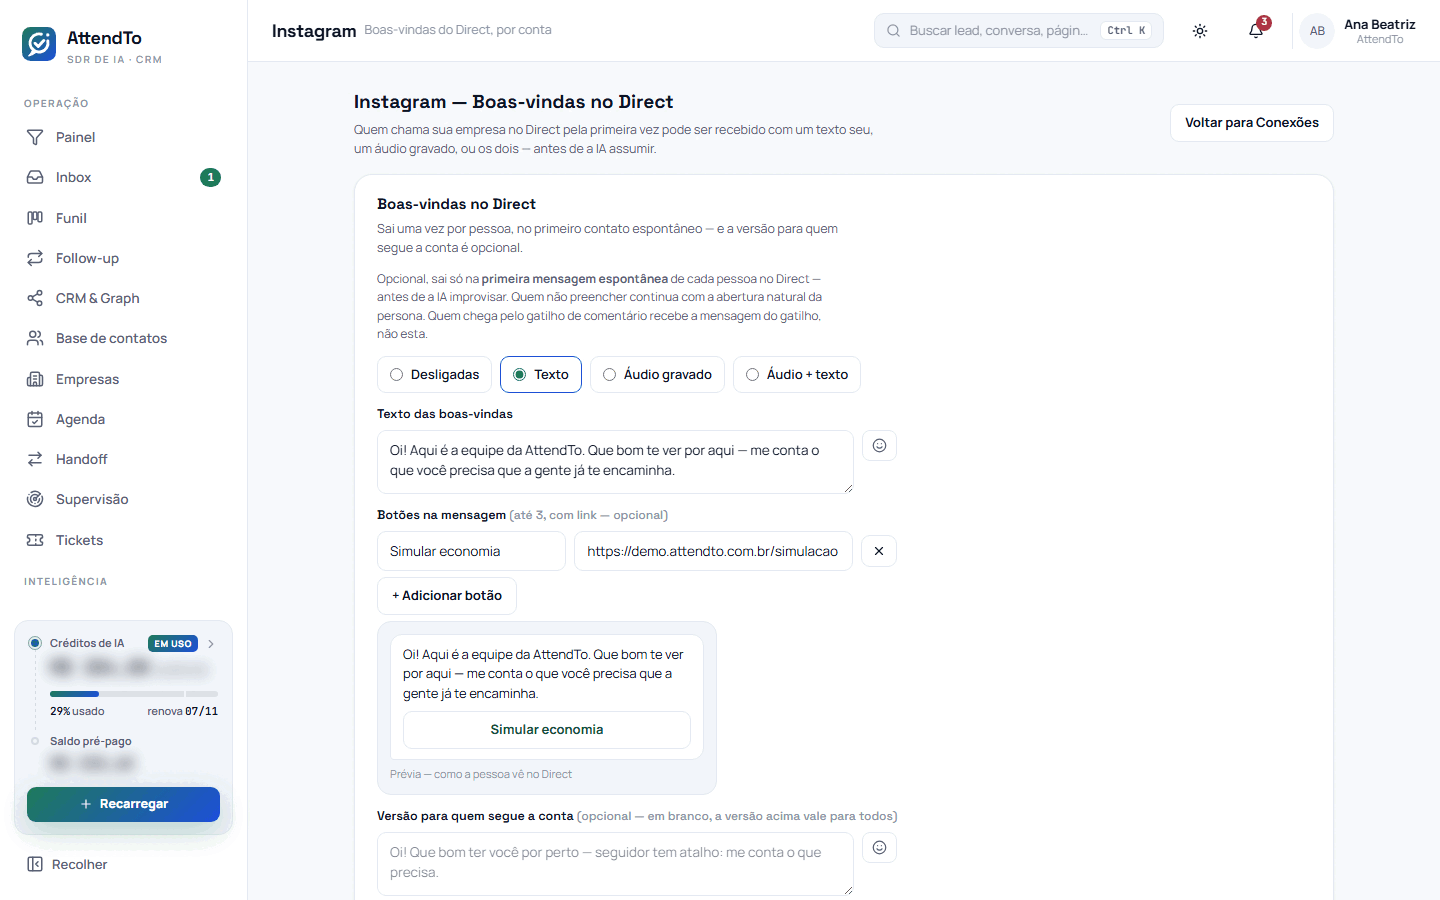Select the Texto radio option
This screenshot has width=1440, height=900.
[541, 375]
